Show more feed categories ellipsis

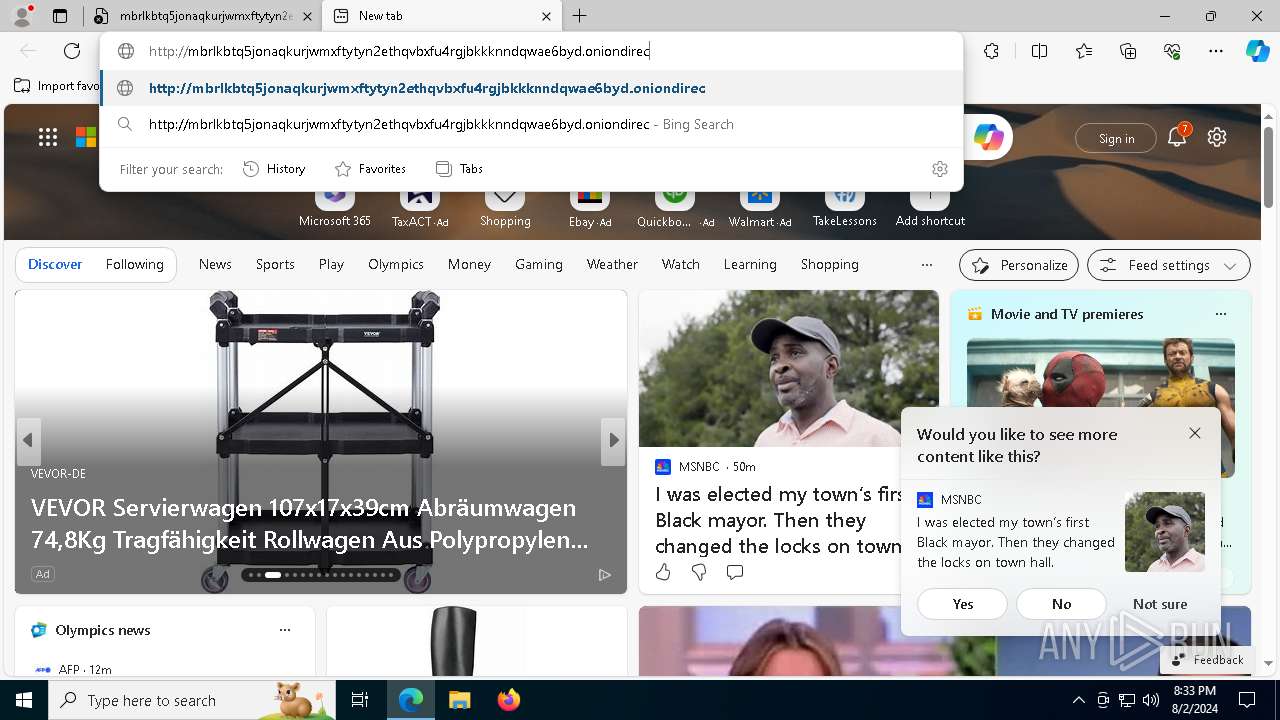[927, 265]
